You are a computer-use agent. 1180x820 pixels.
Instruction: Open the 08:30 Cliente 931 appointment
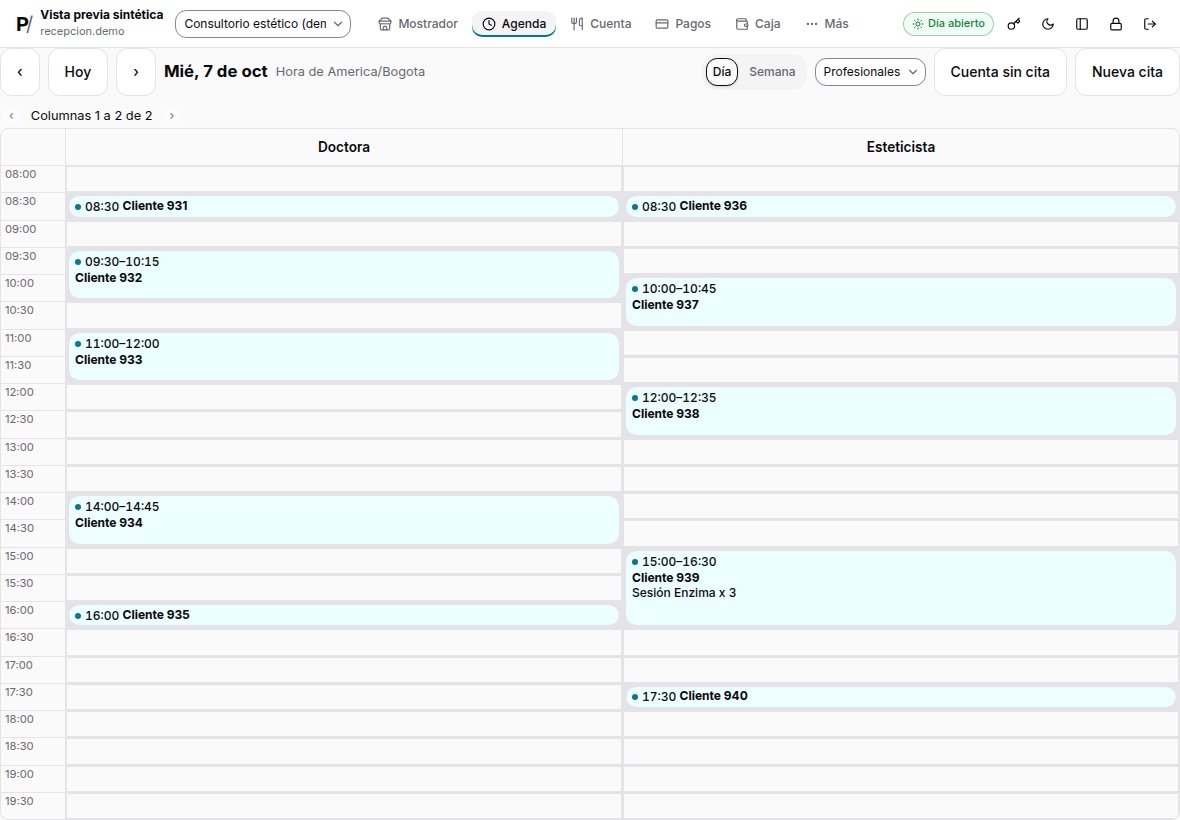(x=344, y=206)
